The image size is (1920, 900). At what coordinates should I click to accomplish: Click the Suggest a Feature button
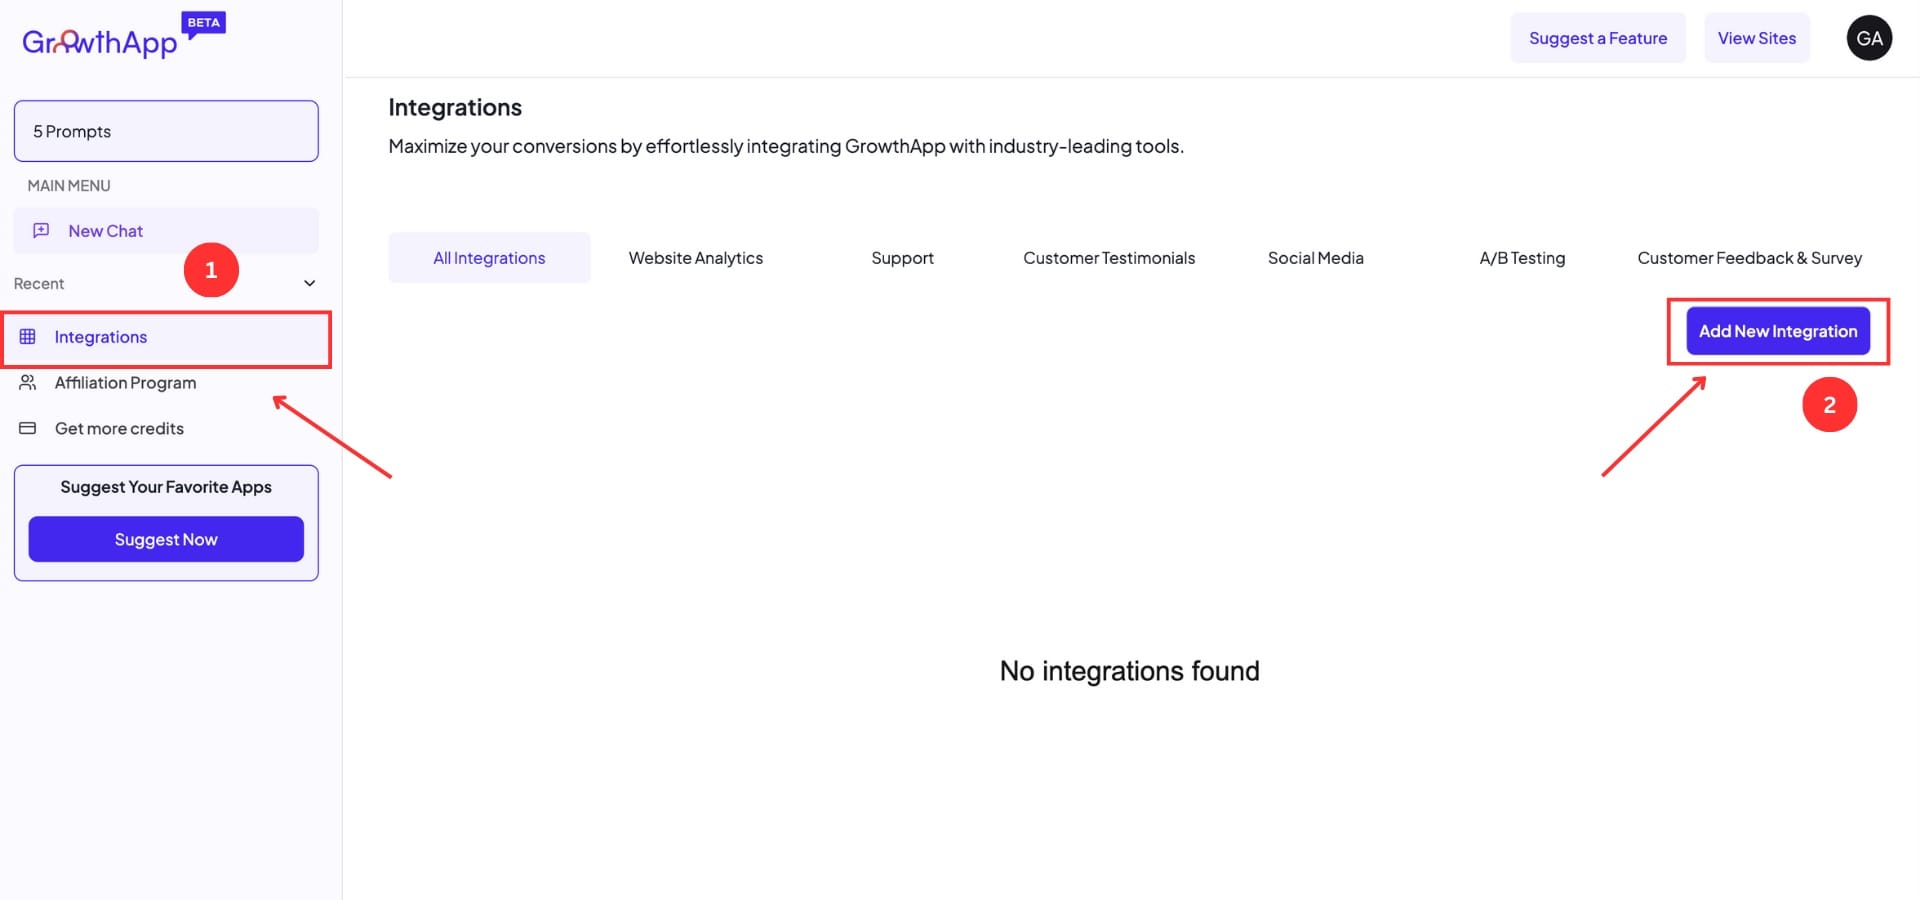pyautogui.click(x=1598, y=38)
